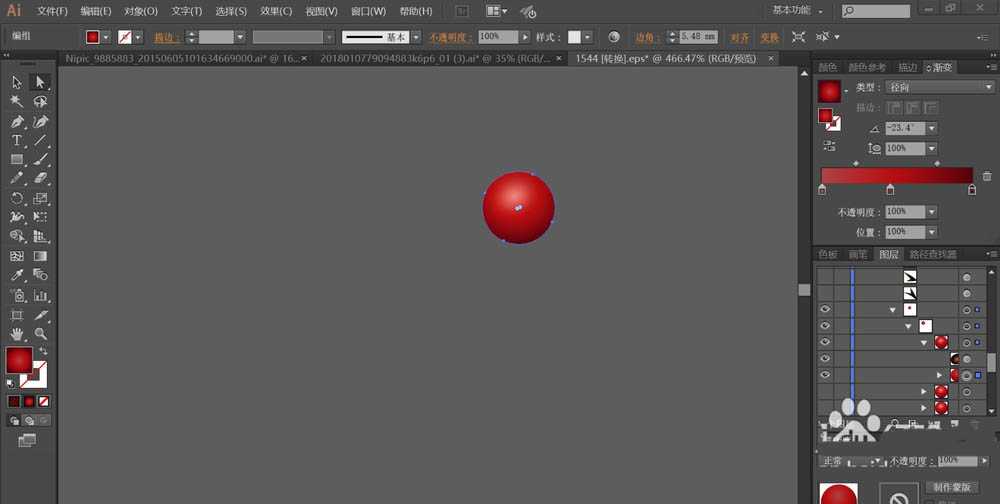This screenshot has height=504, width=1000.
Task: Select the Column Graph tool
Action: [40, 295]
